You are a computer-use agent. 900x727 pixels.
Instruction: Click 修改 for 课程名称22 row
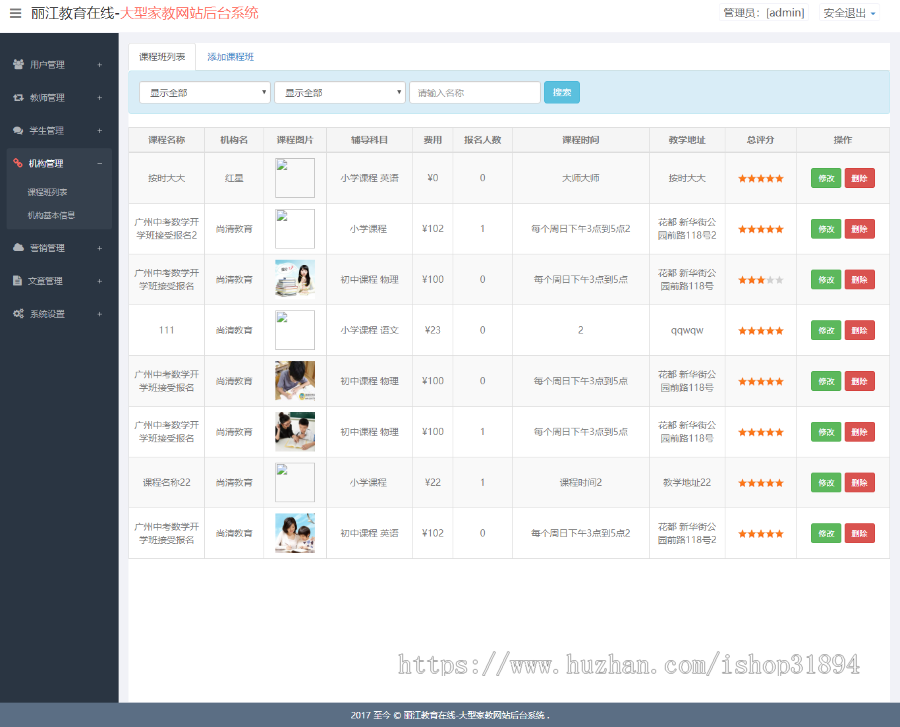[826, 483]
